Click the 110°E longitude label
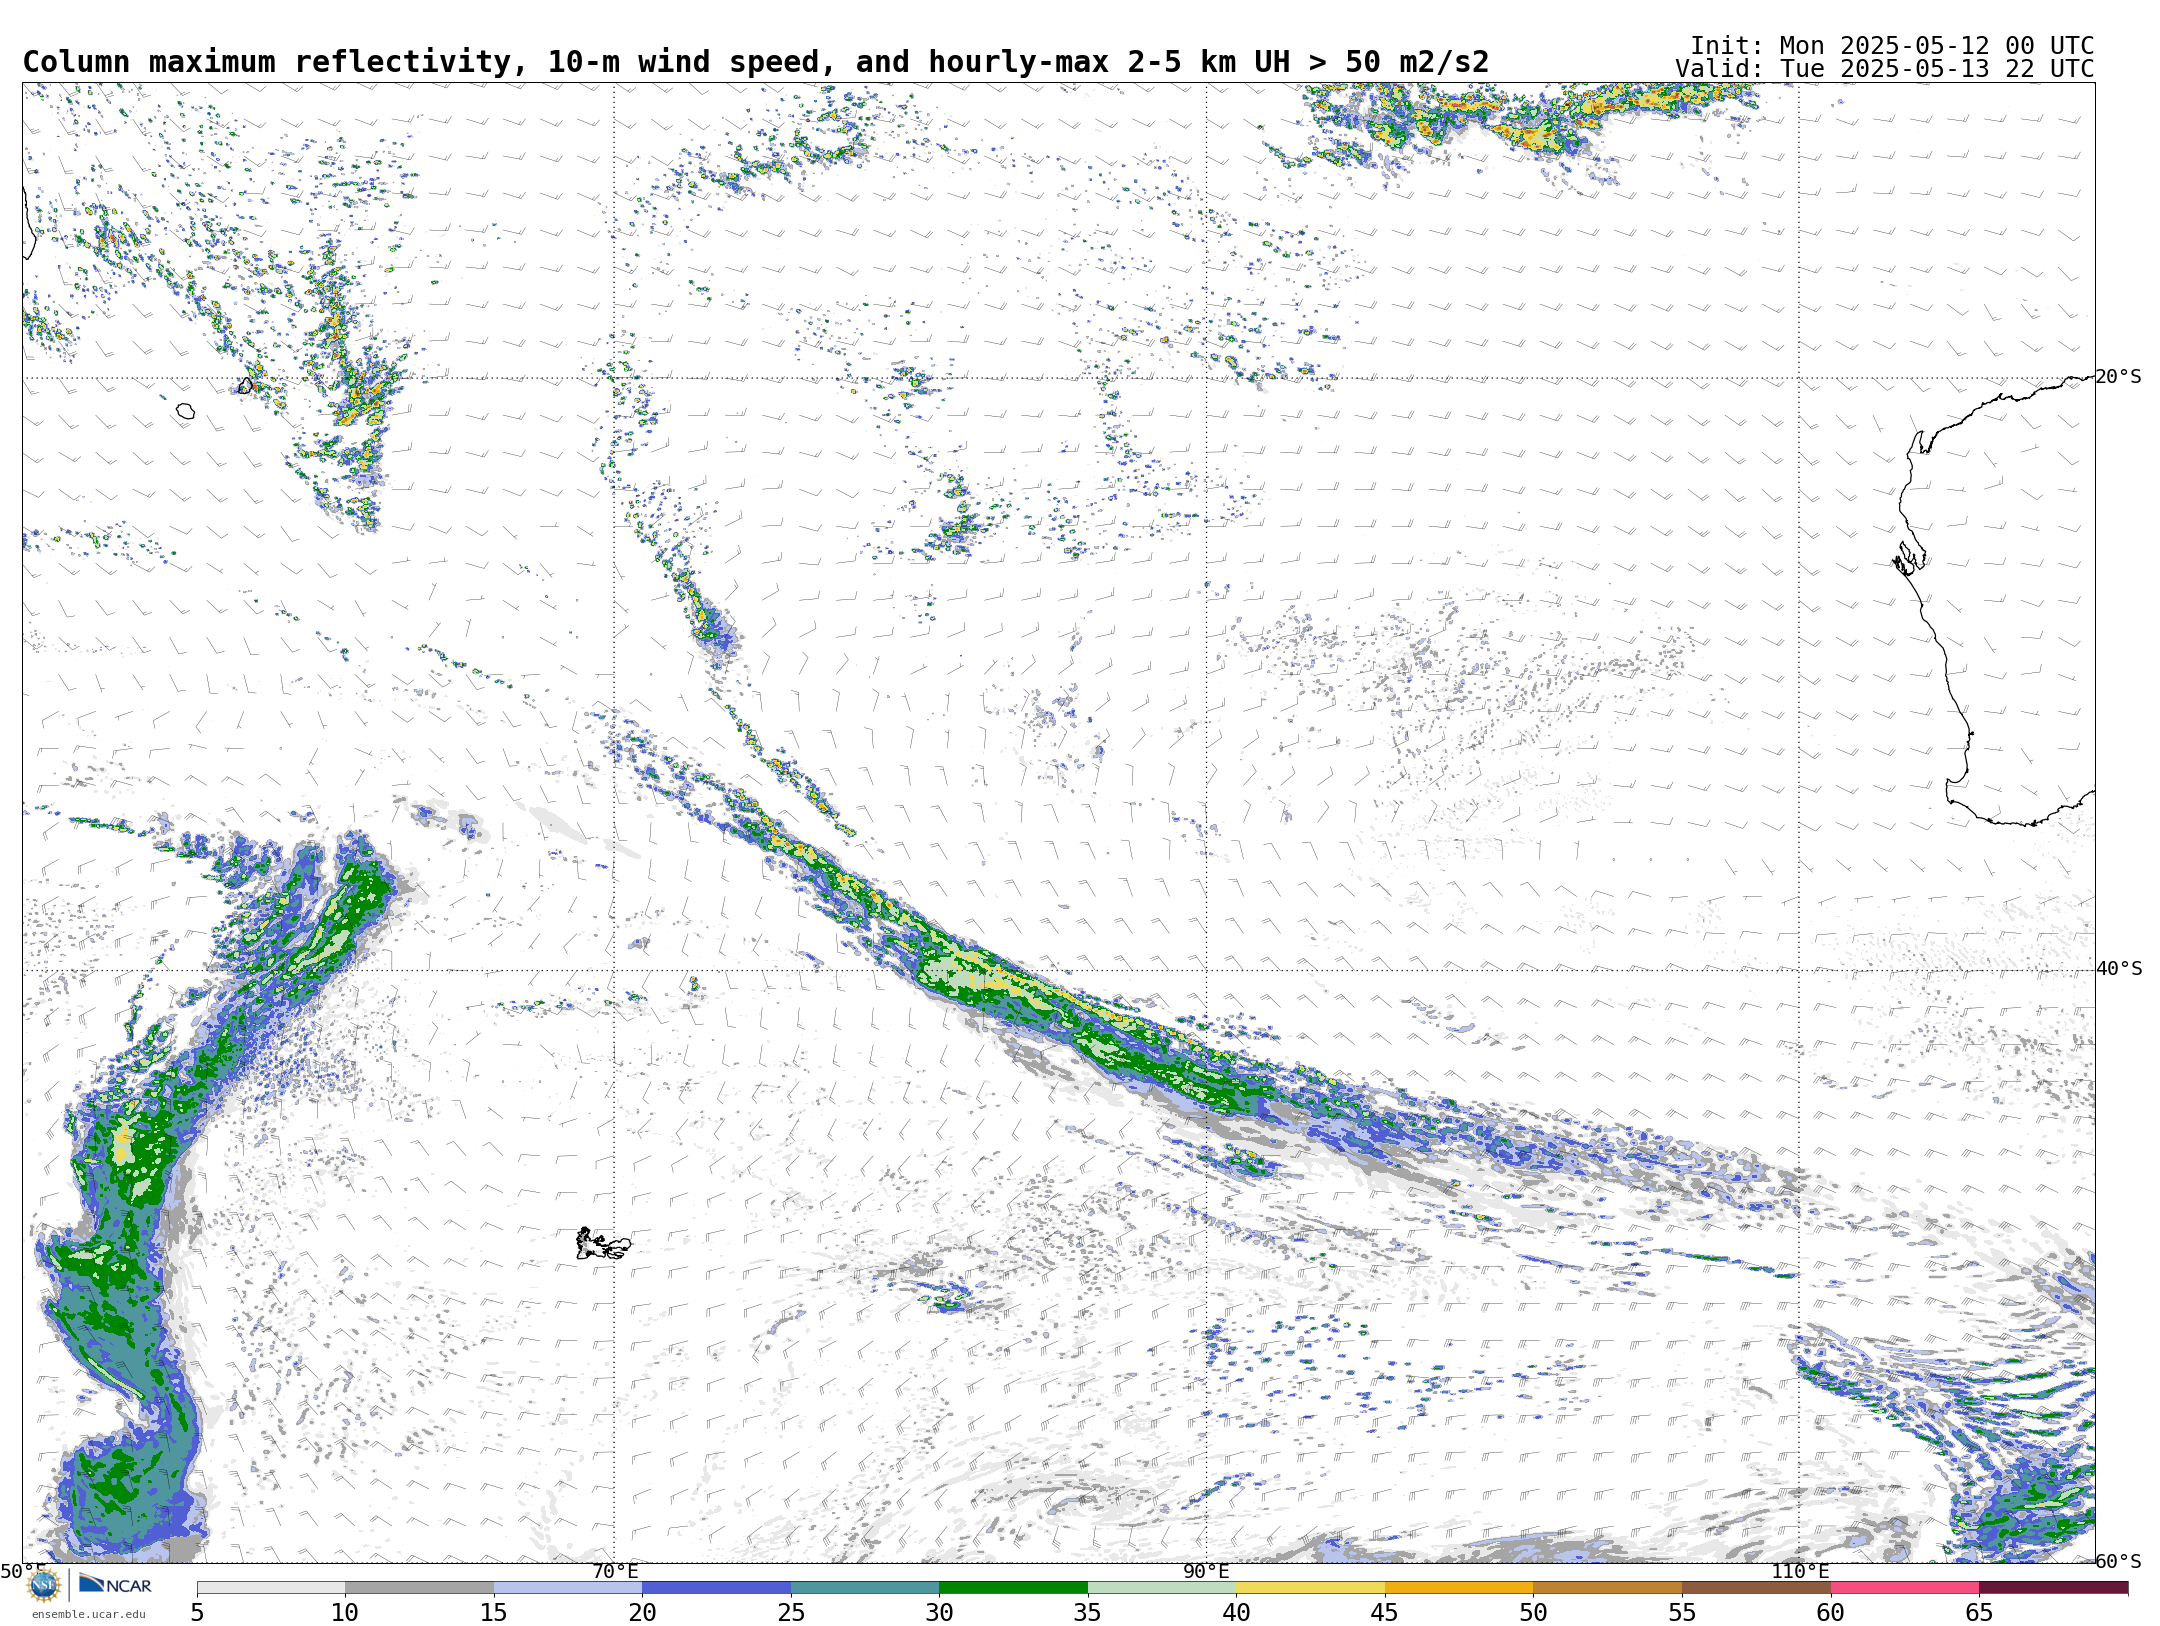 click(1799, 1572)
